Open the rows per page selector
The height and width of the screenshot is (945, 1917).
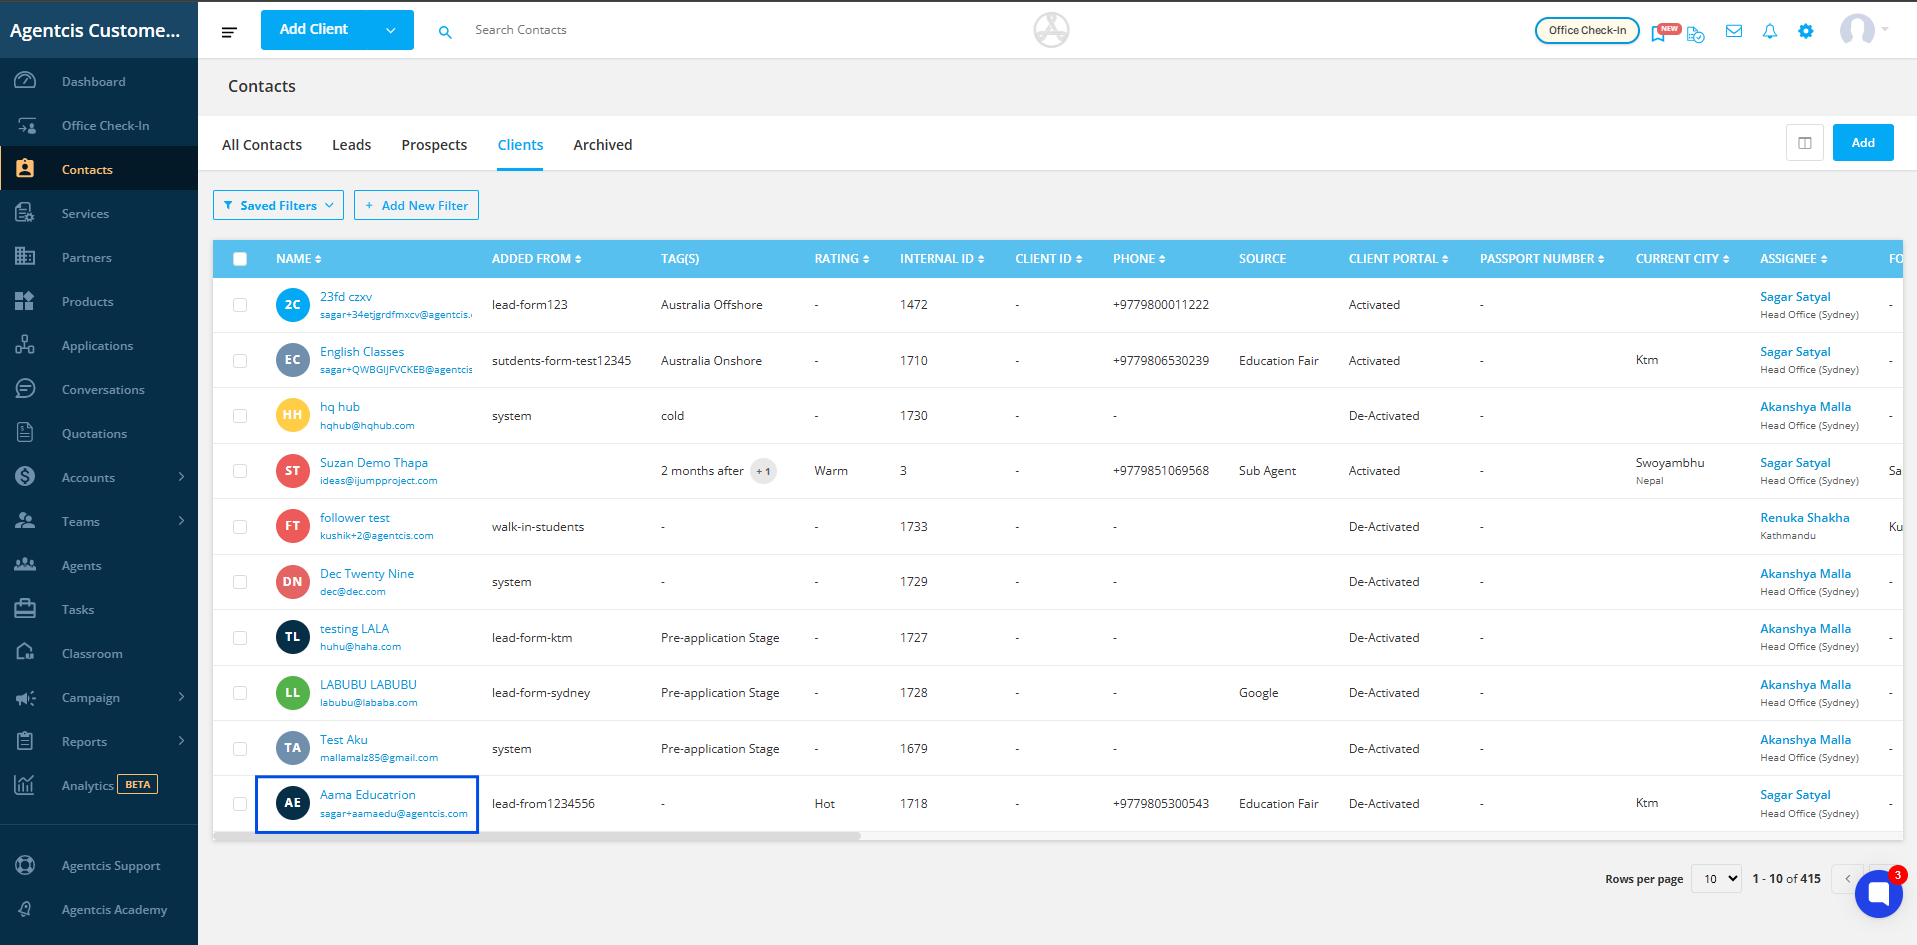[1716, 879]
